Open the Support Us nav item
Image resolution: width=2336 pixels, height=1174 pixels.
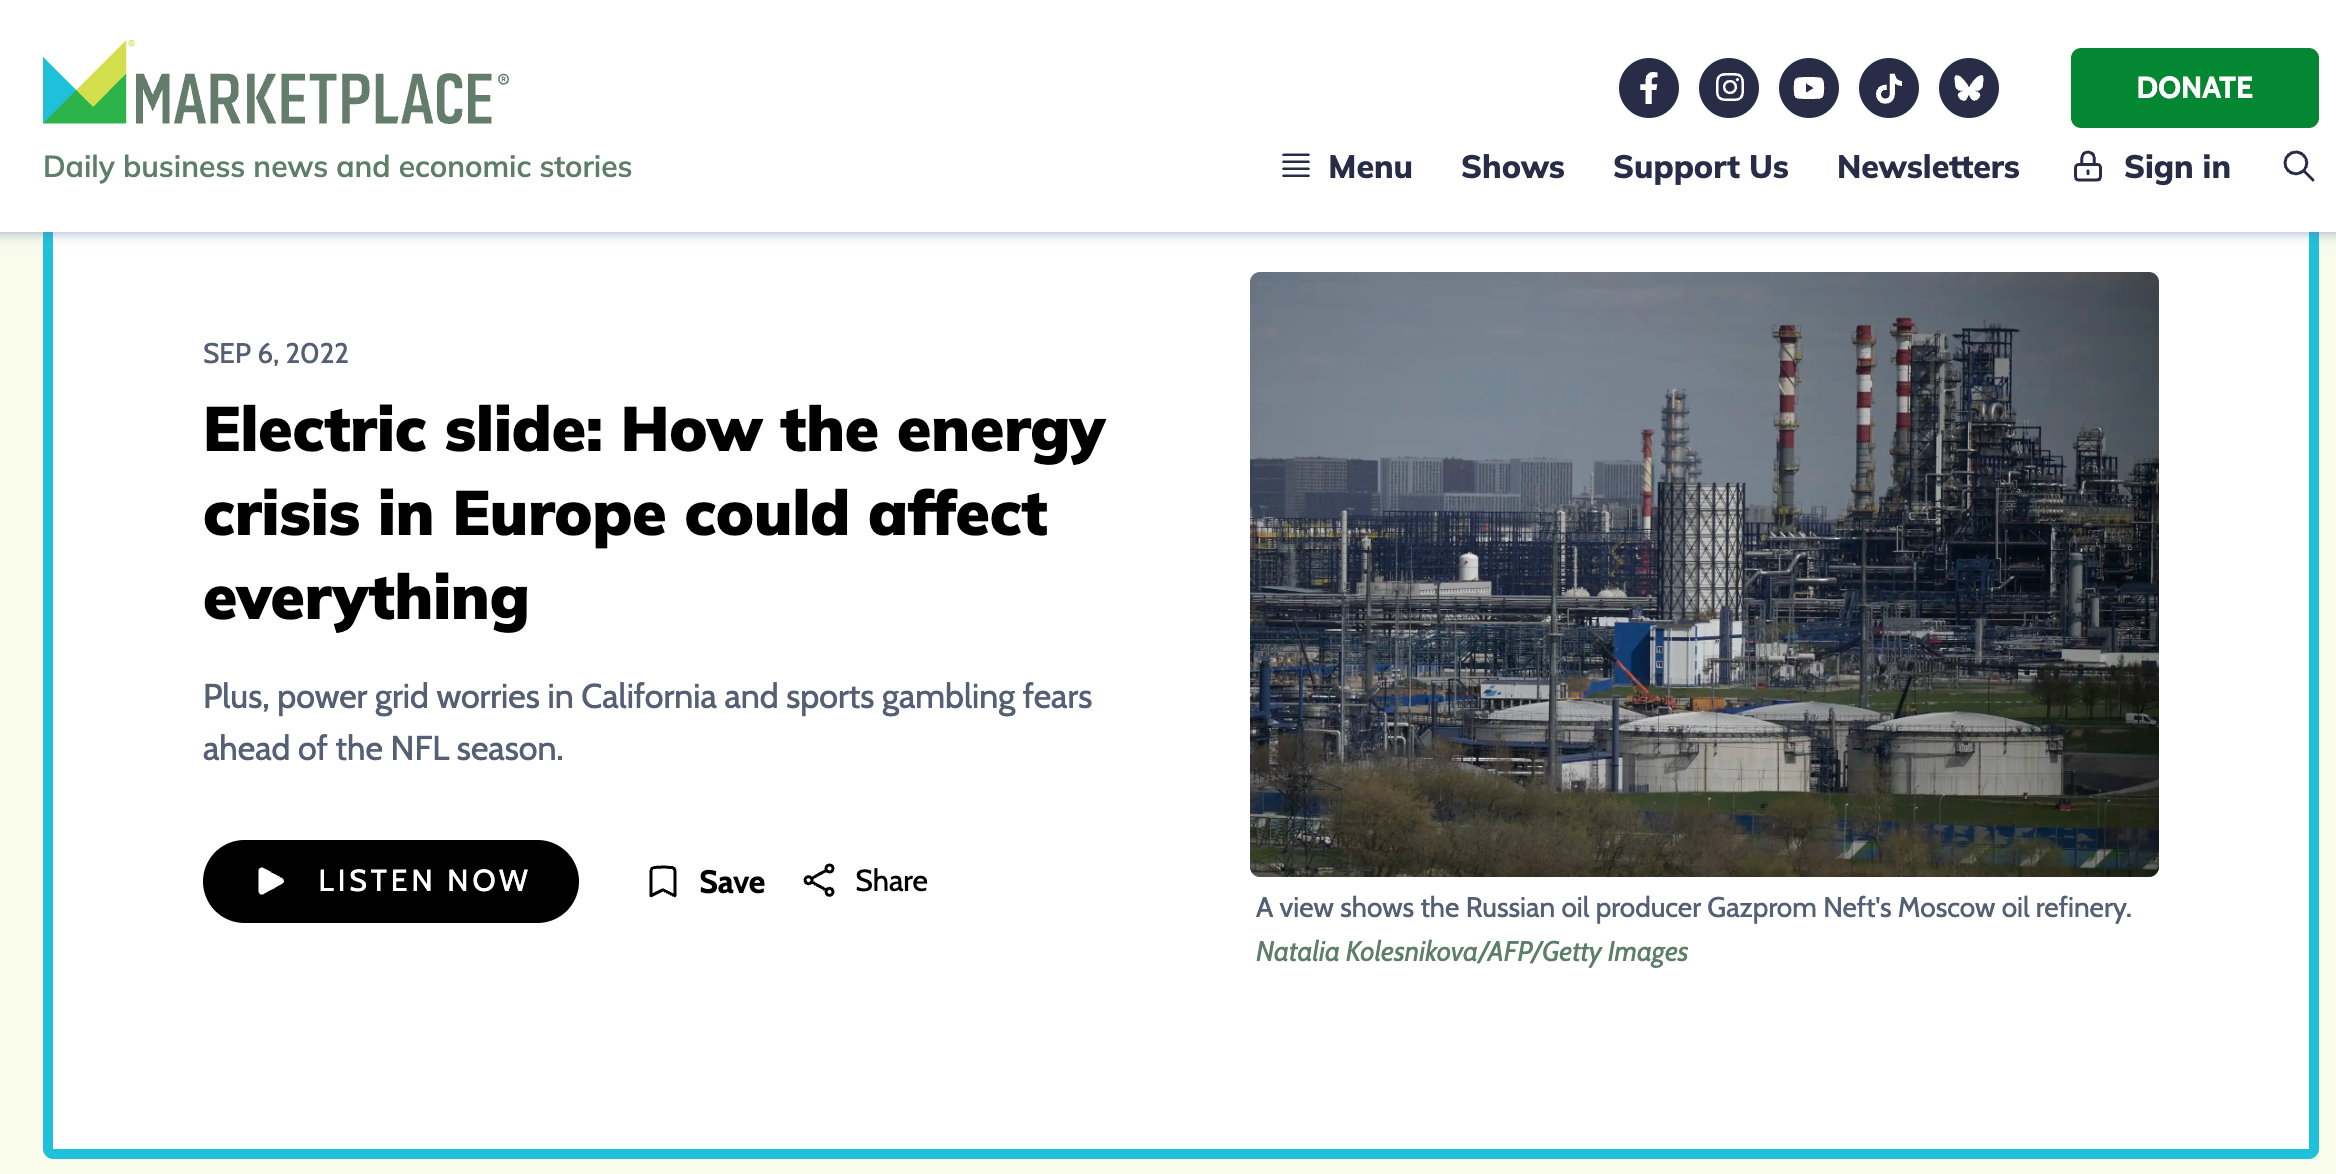point(1700,166)
